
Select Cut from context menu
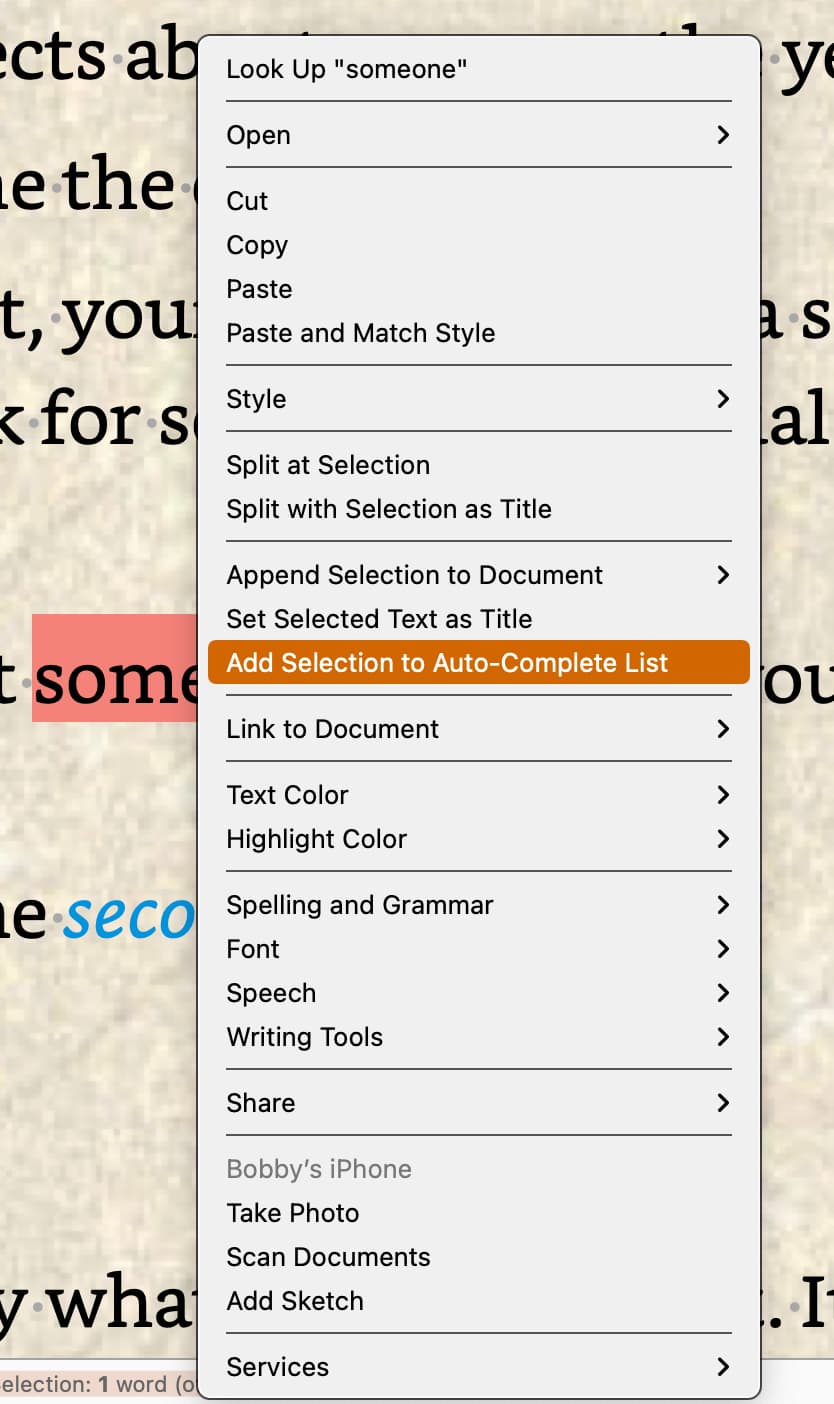click(478, 201)
